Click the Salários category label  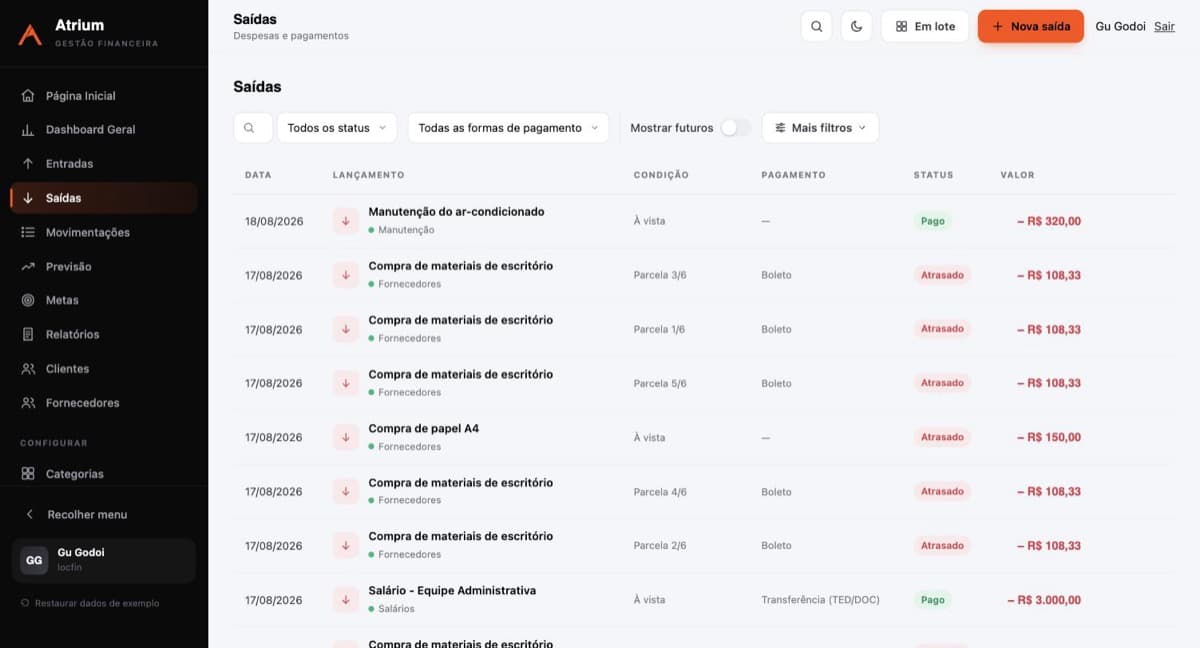[396, 609]
